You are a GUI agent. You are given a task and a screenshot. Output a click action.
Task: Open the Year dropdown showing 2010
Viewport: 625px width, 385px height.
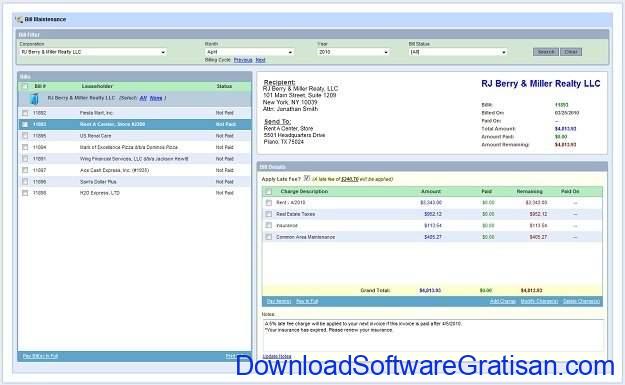353,52
